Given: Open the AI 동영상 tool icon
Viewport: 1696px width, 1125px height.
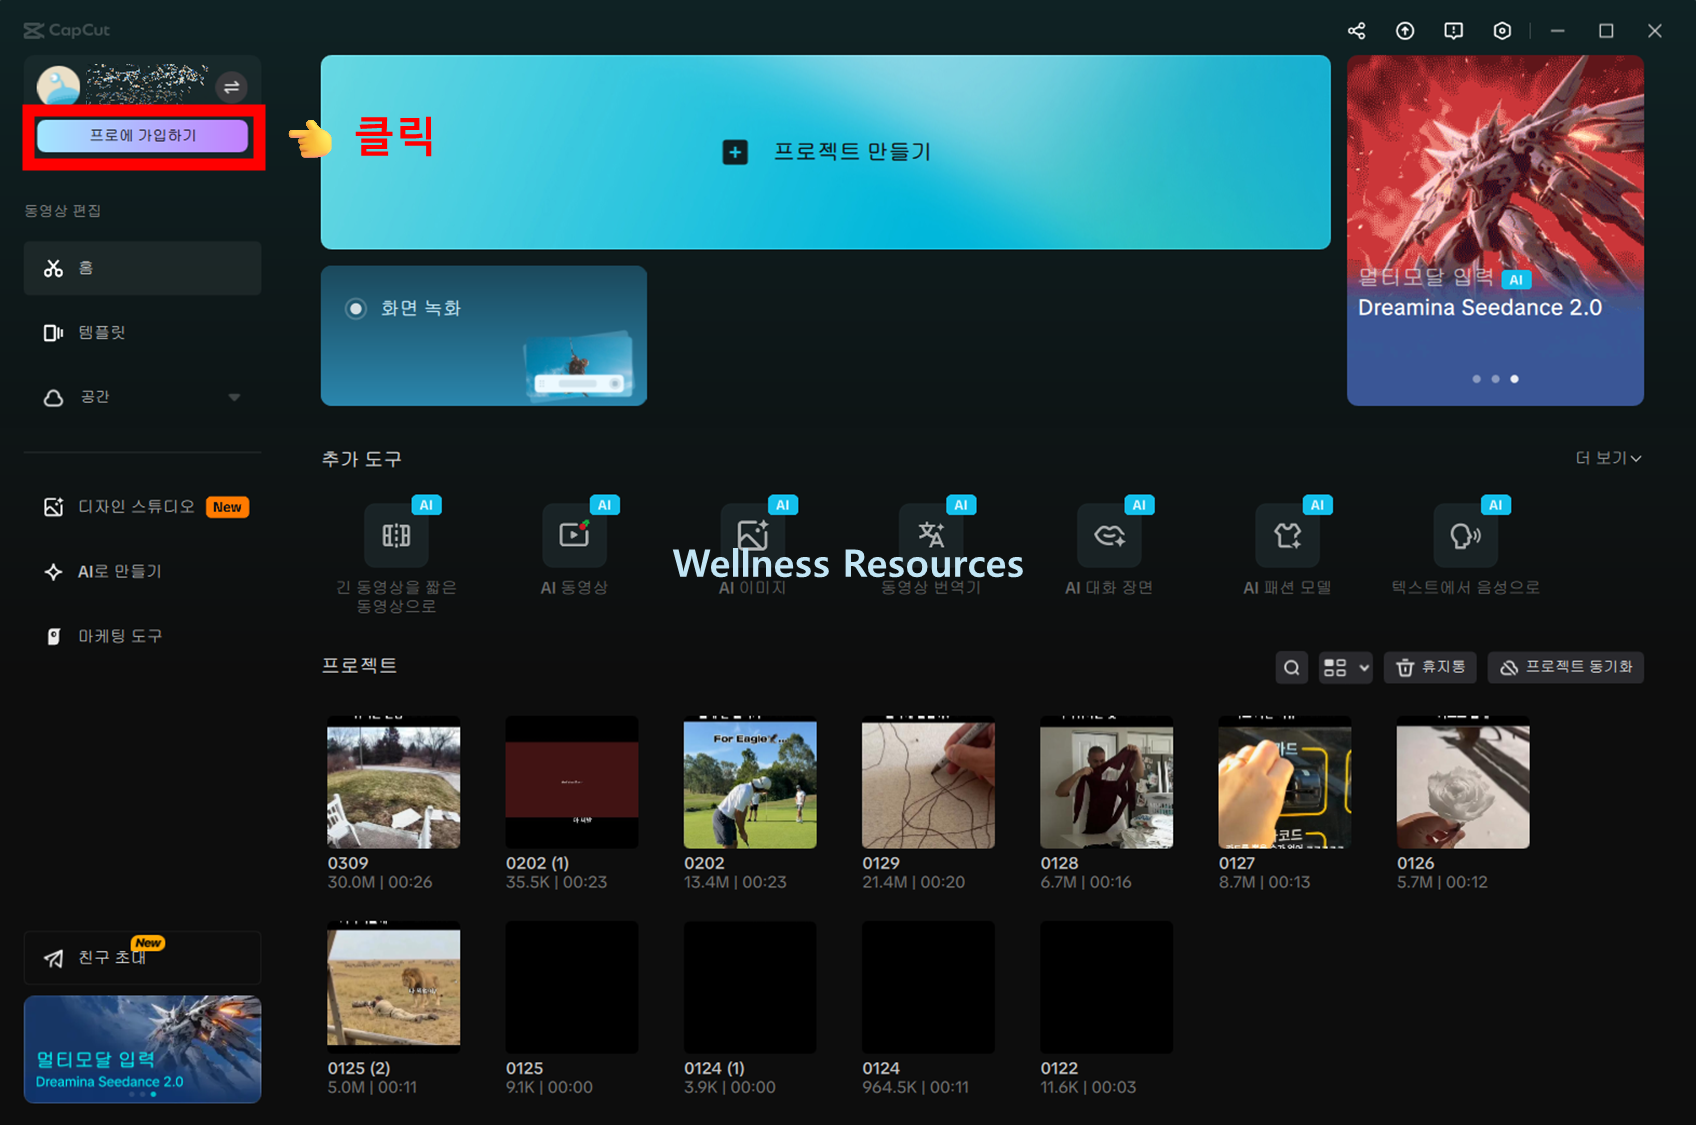Looking at the screenshot, I should coord(575,536).
